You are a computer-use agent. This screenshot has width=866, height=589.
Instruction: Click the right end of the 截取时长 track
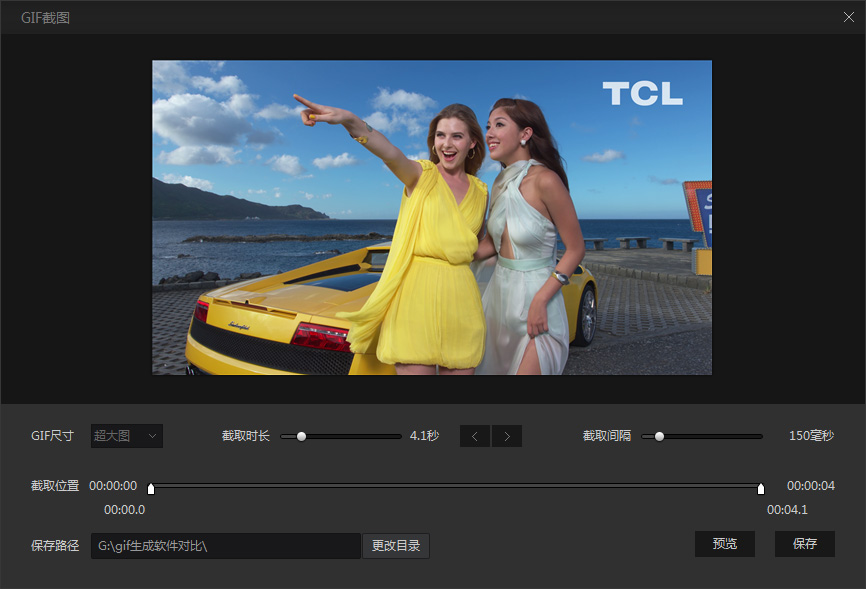click(398, 436)
